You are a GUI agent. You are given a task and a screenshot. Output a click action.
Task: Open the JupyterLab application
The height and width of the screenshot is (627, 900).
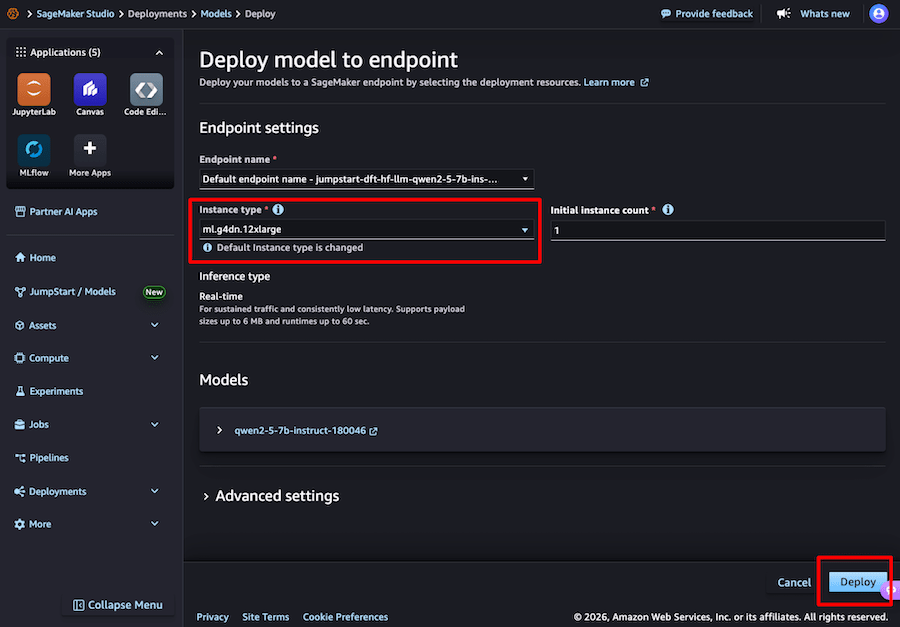[34, 90]
